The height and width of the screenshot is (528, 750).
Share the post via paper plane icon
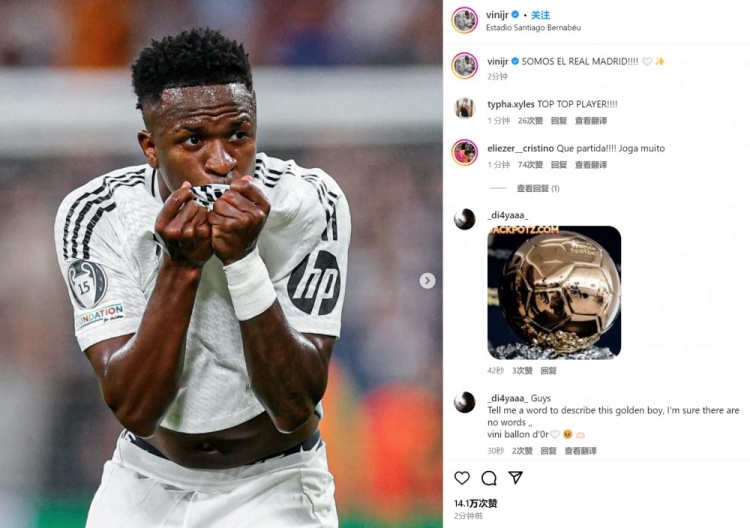(516, 477)
